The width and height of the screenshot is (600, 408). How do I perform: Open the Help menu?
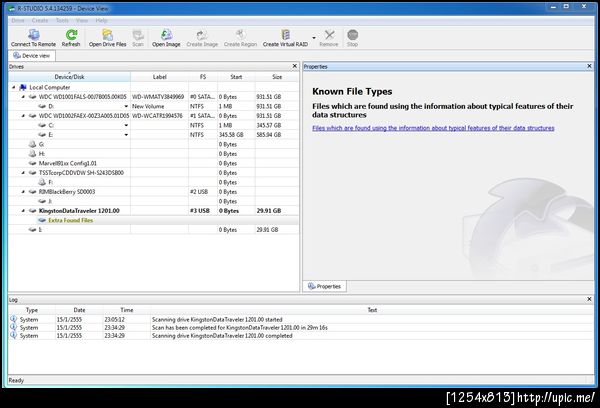point(101,21)
